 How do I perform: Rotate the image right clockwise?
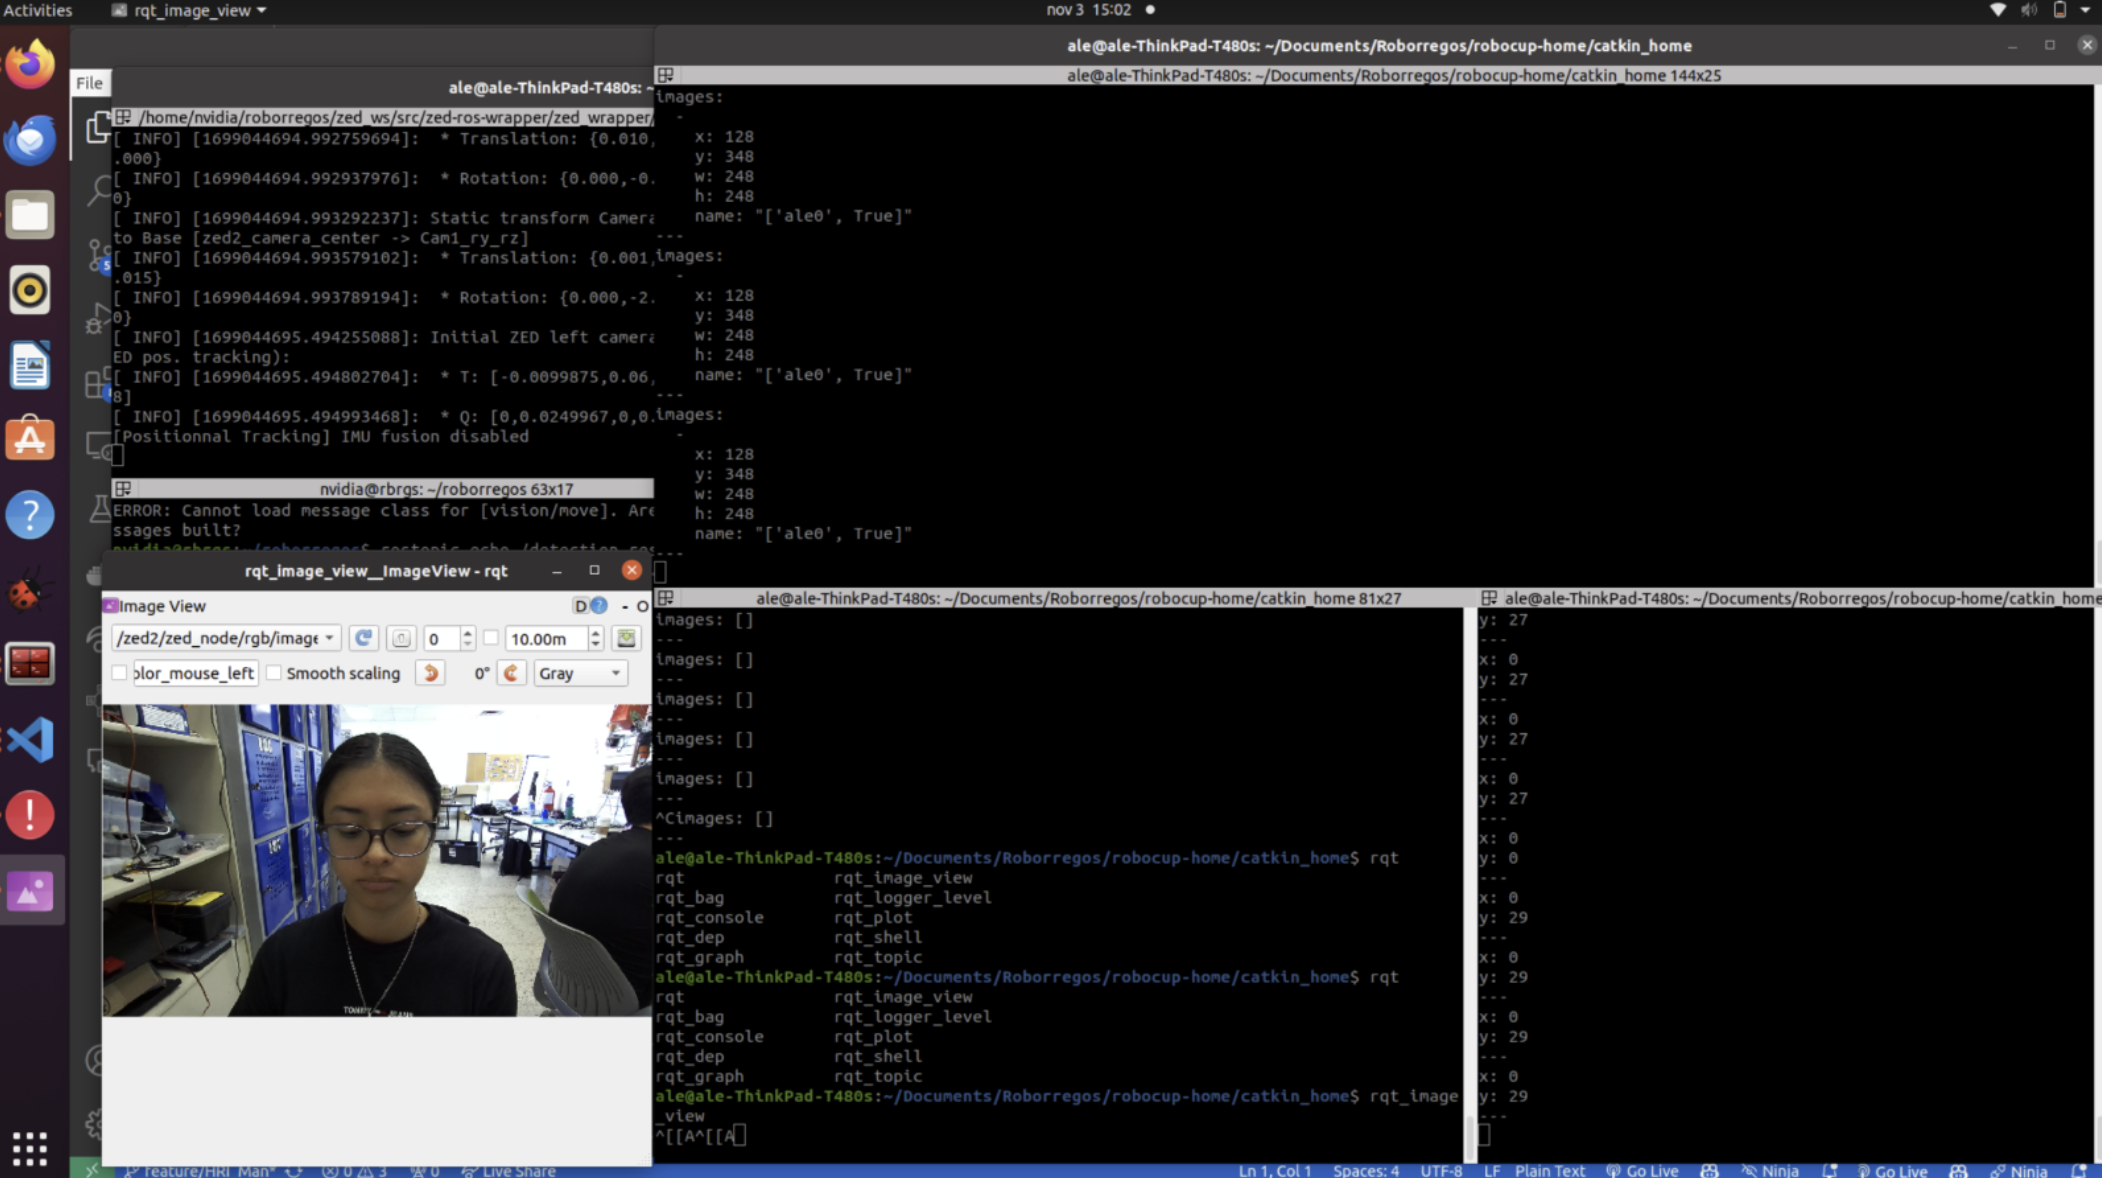pyautogui.click(x=511, y=673)
